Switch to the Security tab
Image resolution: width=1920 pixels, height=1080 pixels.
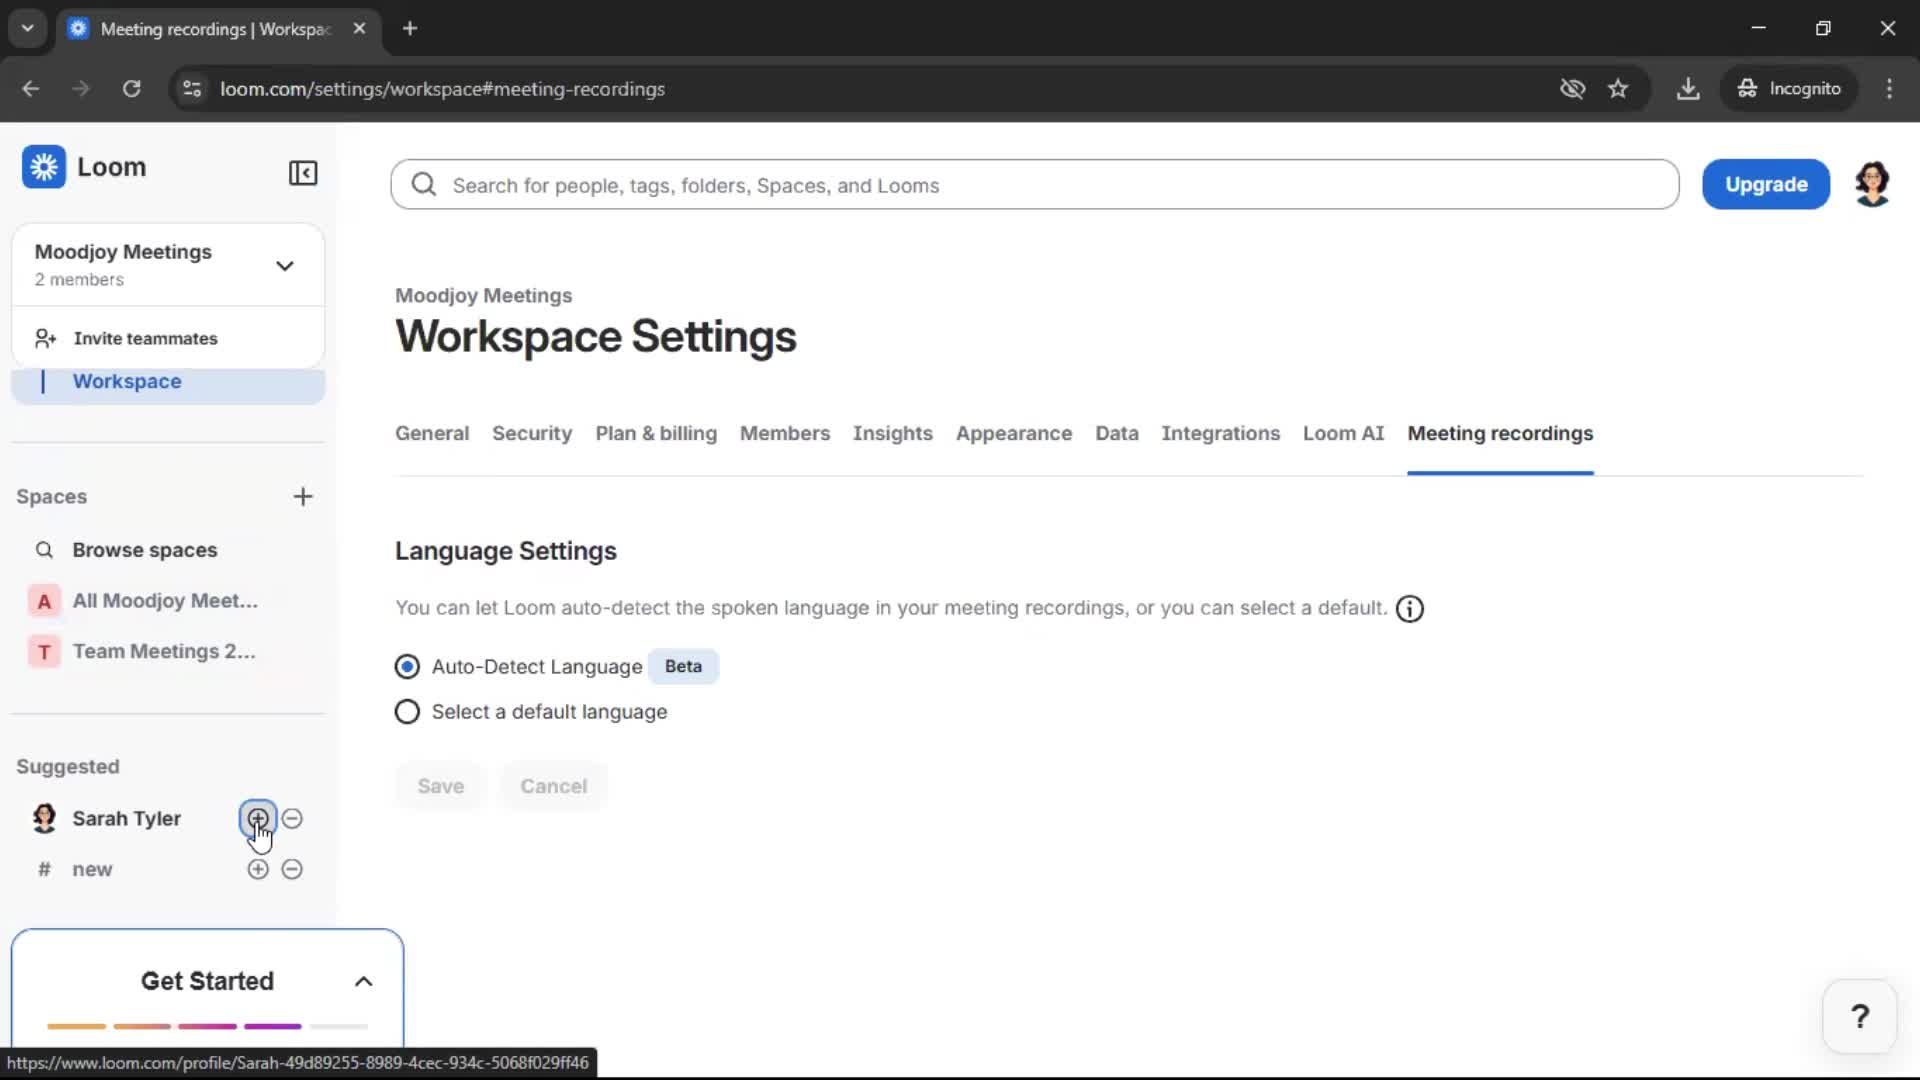[x=531, y=434]
